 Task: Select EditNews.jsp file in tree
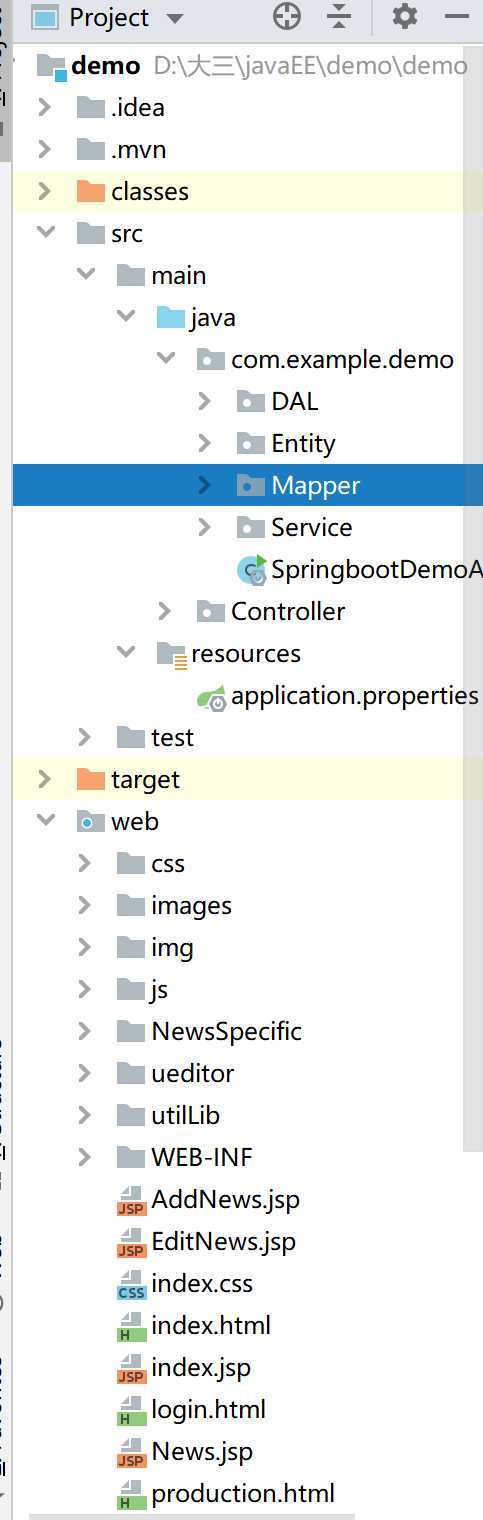[207, 1242]
